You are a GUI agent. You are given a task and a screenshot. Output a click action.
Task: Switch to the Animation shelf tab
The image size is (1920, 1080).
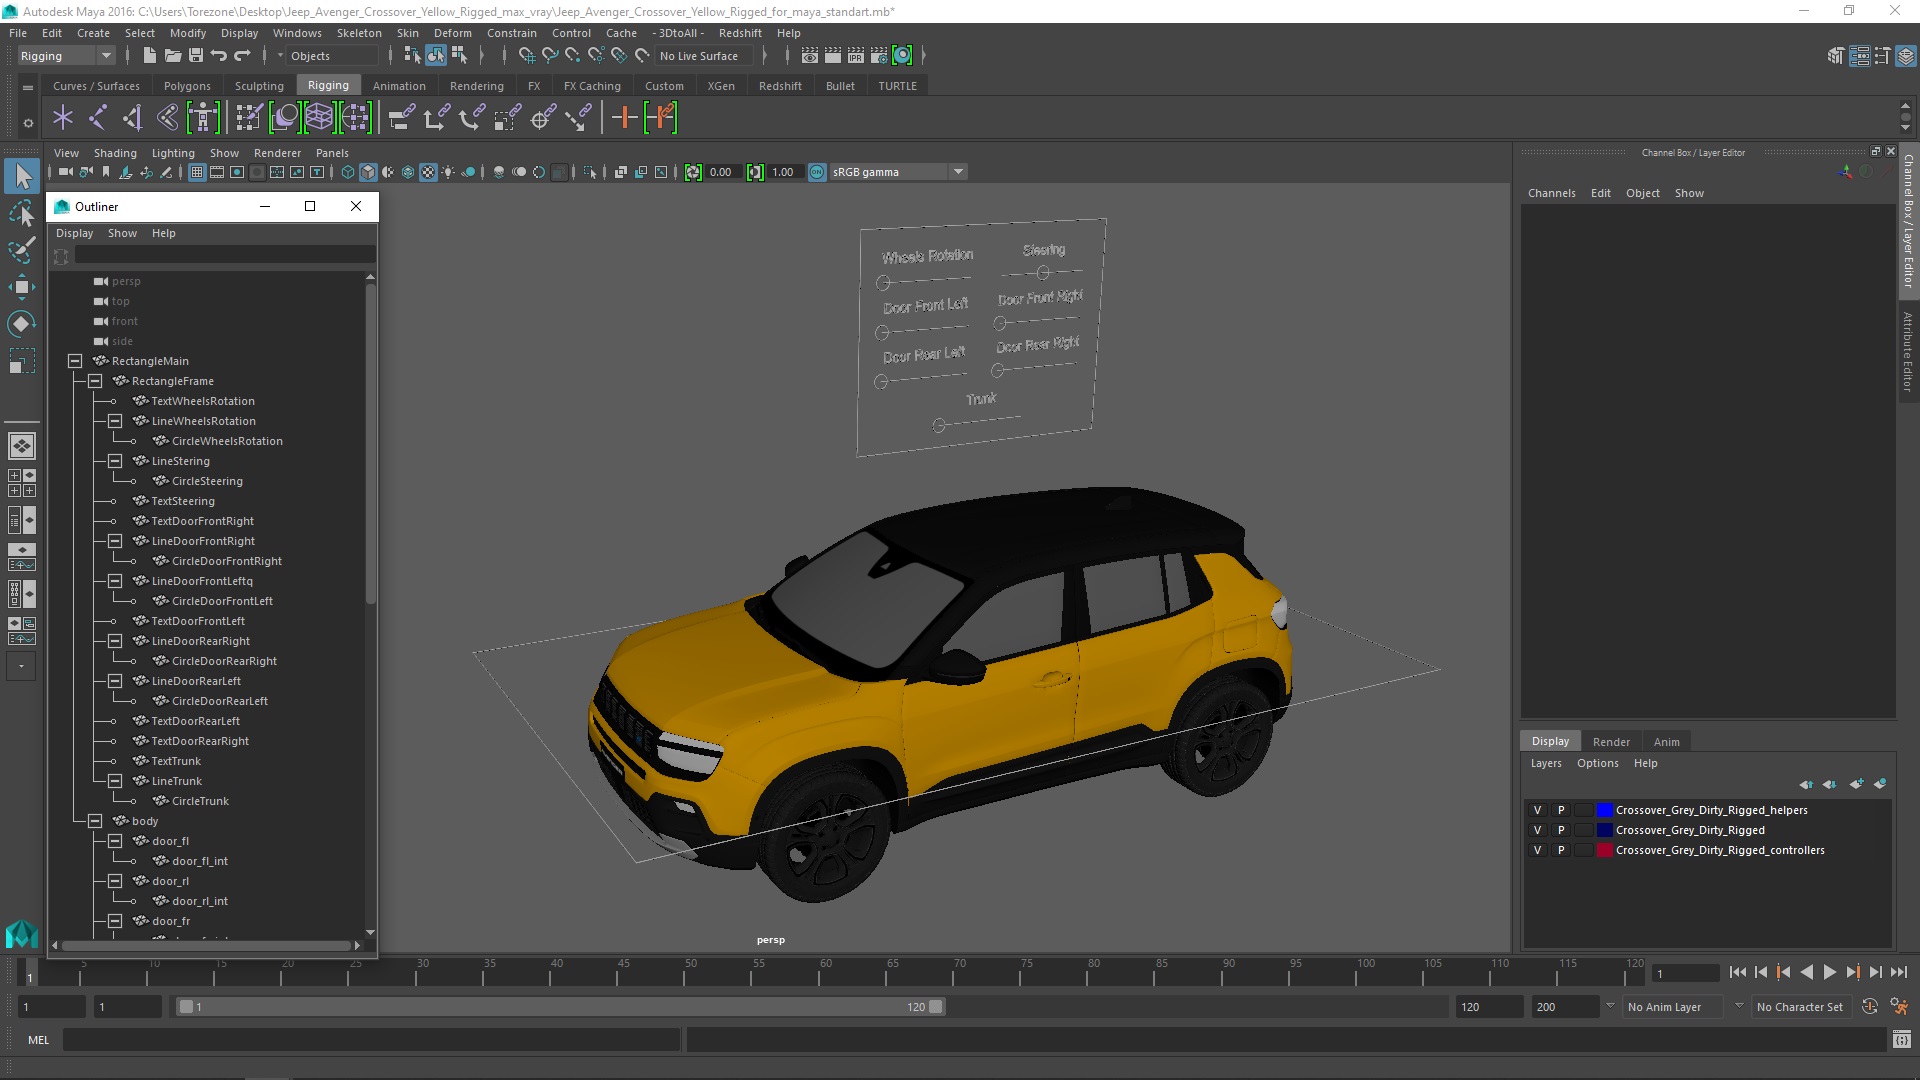[x=398, y=86]
